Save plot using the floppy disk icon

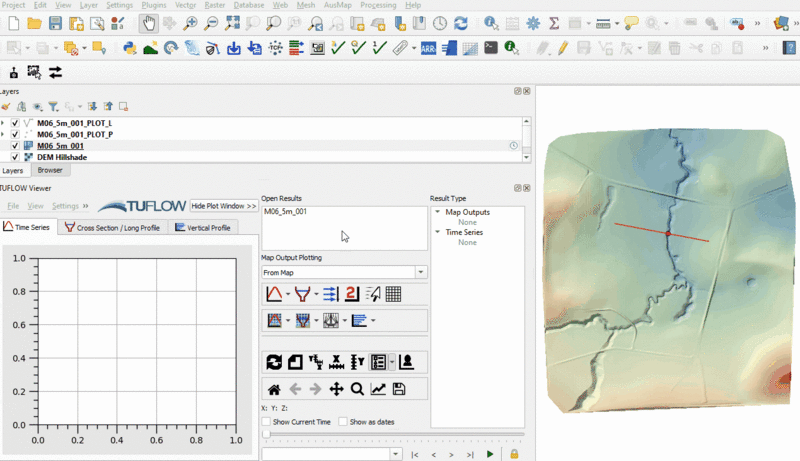pyautogui.click(x=399, y=389)
